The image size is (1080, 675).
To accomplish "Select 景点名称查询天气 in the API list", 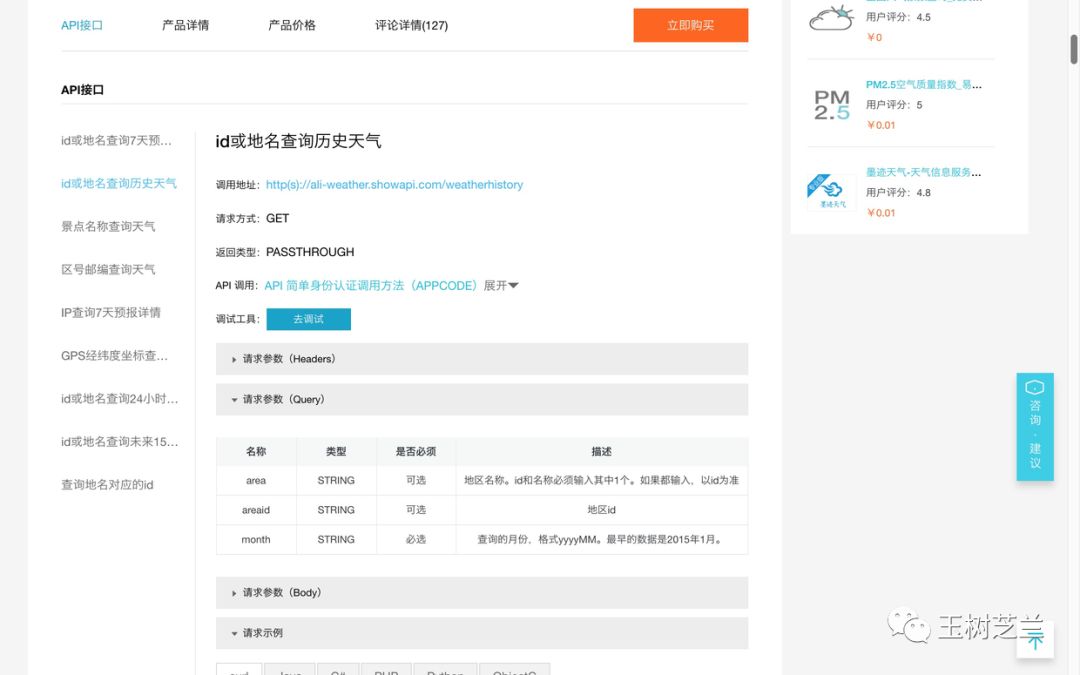I will point(108,227).
